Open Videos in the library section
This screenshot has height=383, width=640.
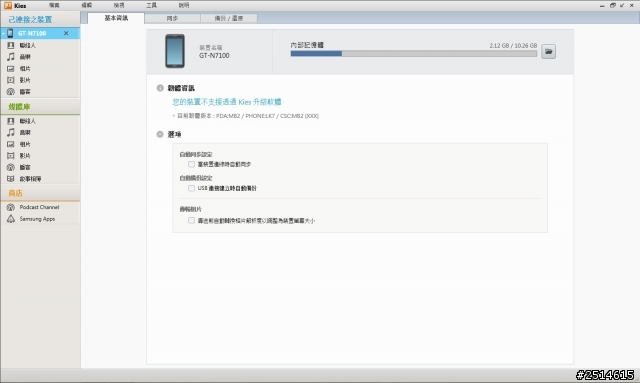coord(40,156)
